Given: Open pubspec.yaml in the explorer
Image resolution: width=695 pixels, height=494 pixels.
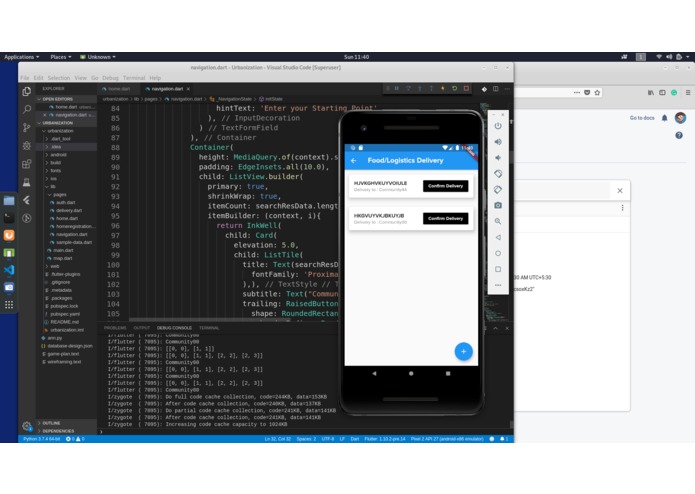Looking at the screenshot, I should [x=65, y=315].
